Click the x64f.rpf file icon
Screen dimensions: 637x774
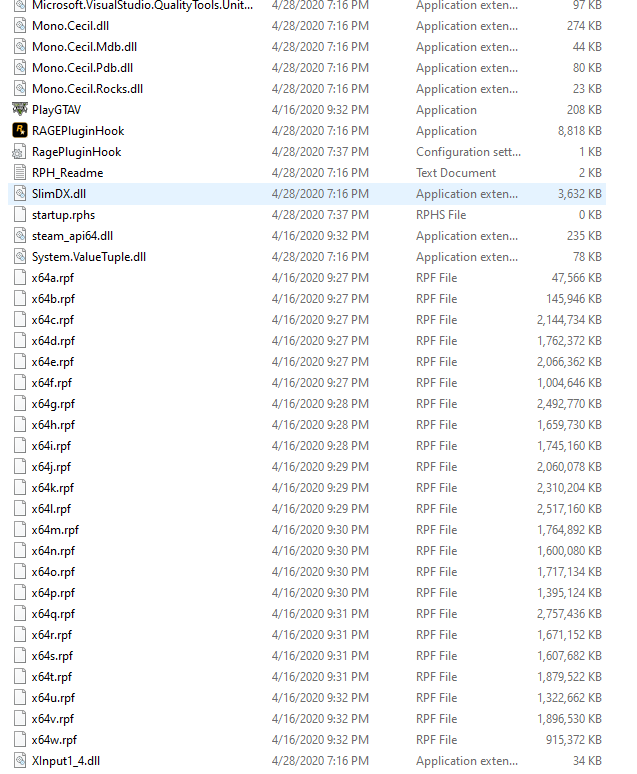(x=20, y=382)
